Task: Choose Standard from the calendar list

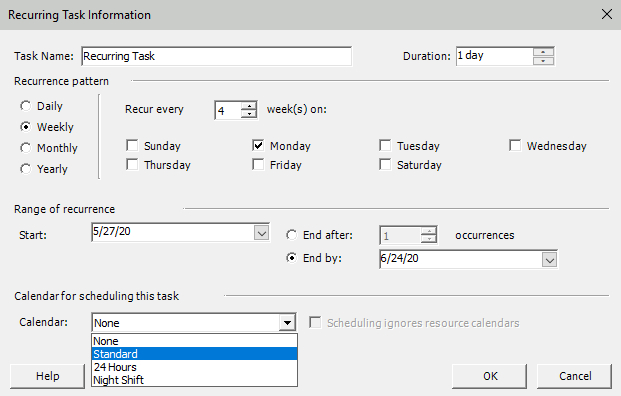Action: (194, 354)
